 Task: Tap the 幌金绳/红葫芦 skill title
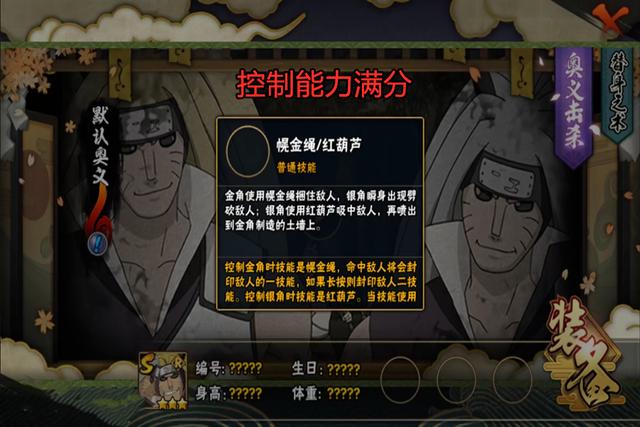319,145
